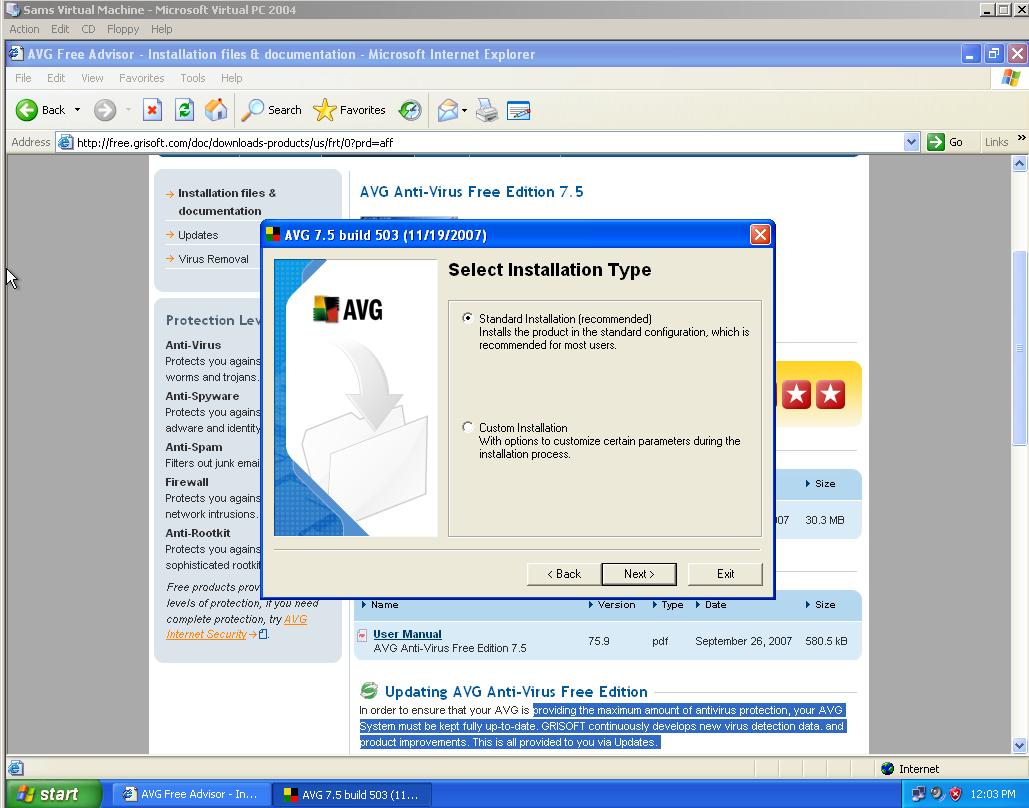Sort lower table by Date column
The image size is (1029, 808).
point(715,605)
